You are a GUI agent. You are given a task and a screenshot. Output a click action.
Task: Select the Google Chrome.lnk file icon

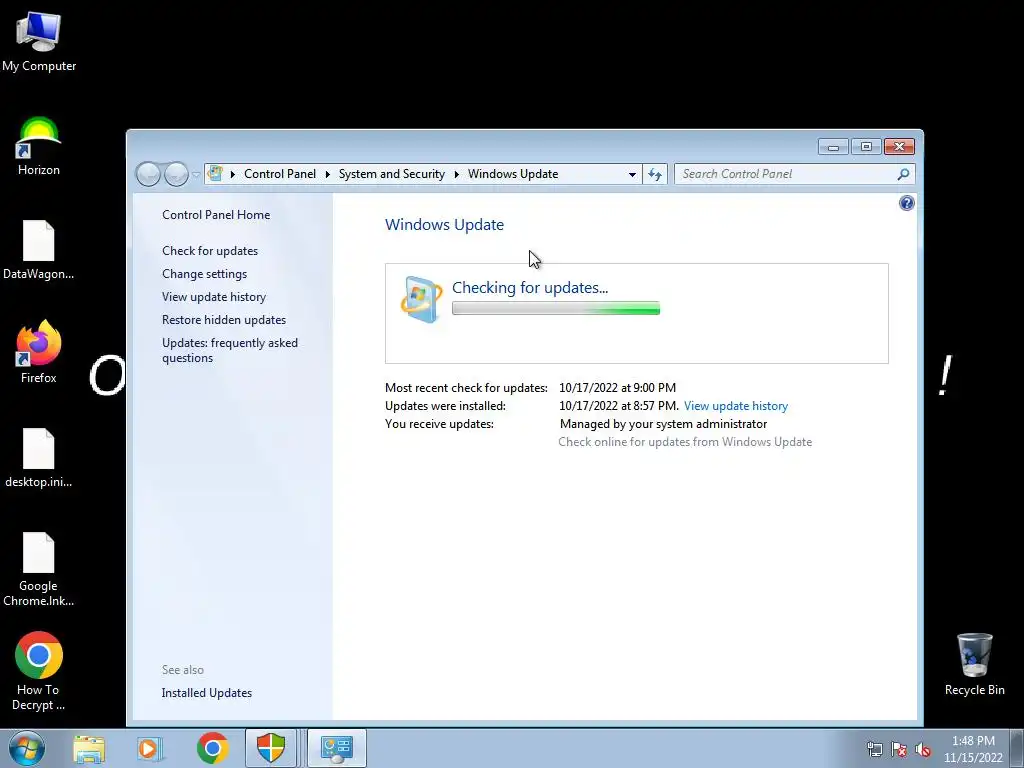pos(39,569)
